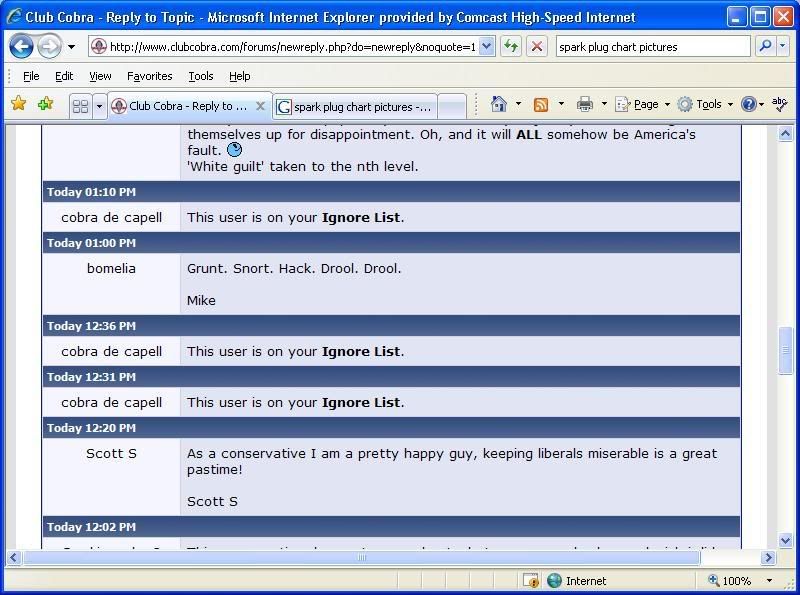
Task: Open the View menu
Action: pos(100,76)
